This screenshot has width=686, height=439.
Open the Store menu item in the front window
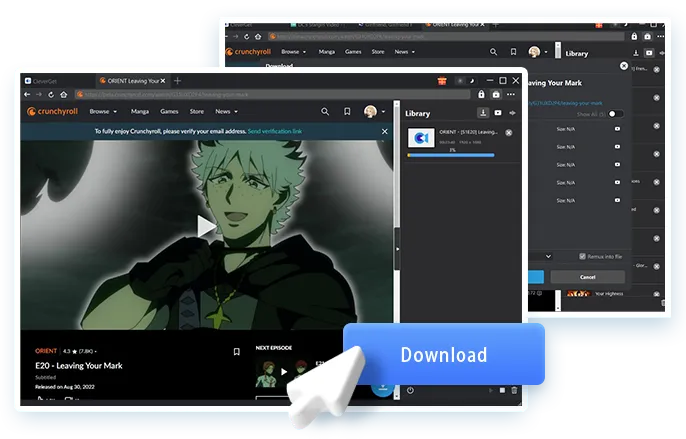[x=197, y=112]
